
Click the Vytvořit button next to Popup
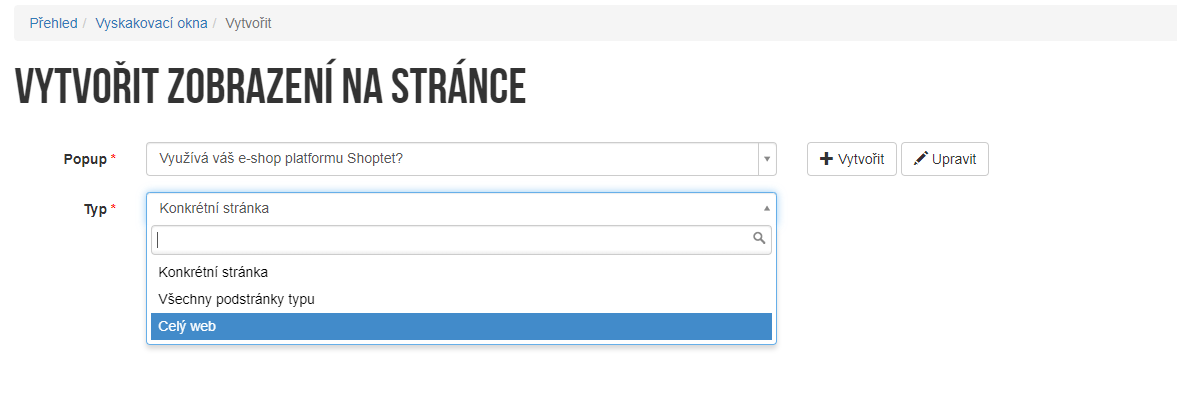point(852,159)
